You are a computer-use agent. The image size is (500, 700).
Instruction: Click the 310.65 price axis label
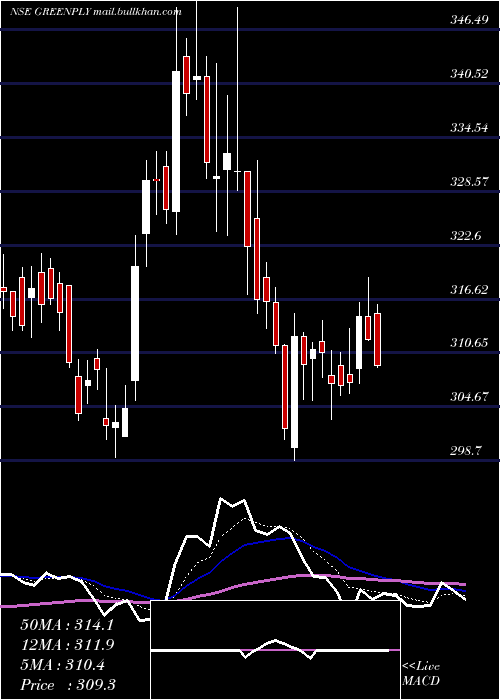tap(469, 343)
